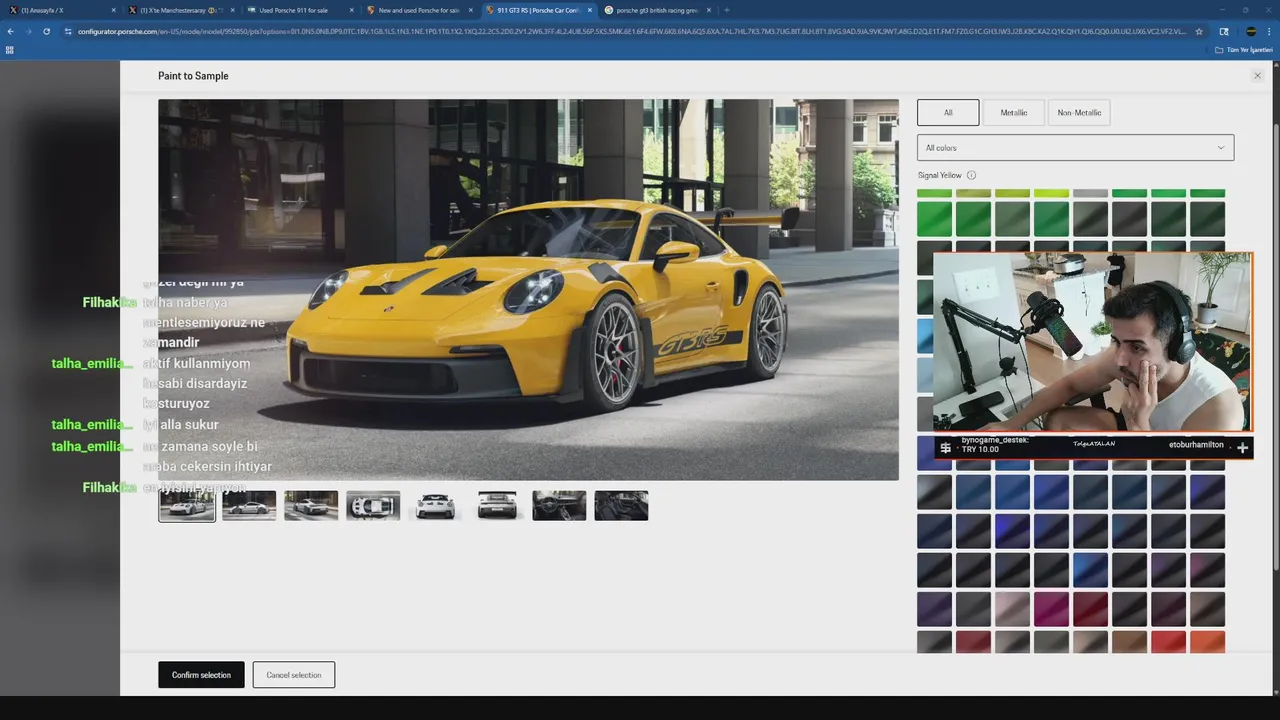
Task: Show the top-down car view thumbnail
Action: click(373, 506)
